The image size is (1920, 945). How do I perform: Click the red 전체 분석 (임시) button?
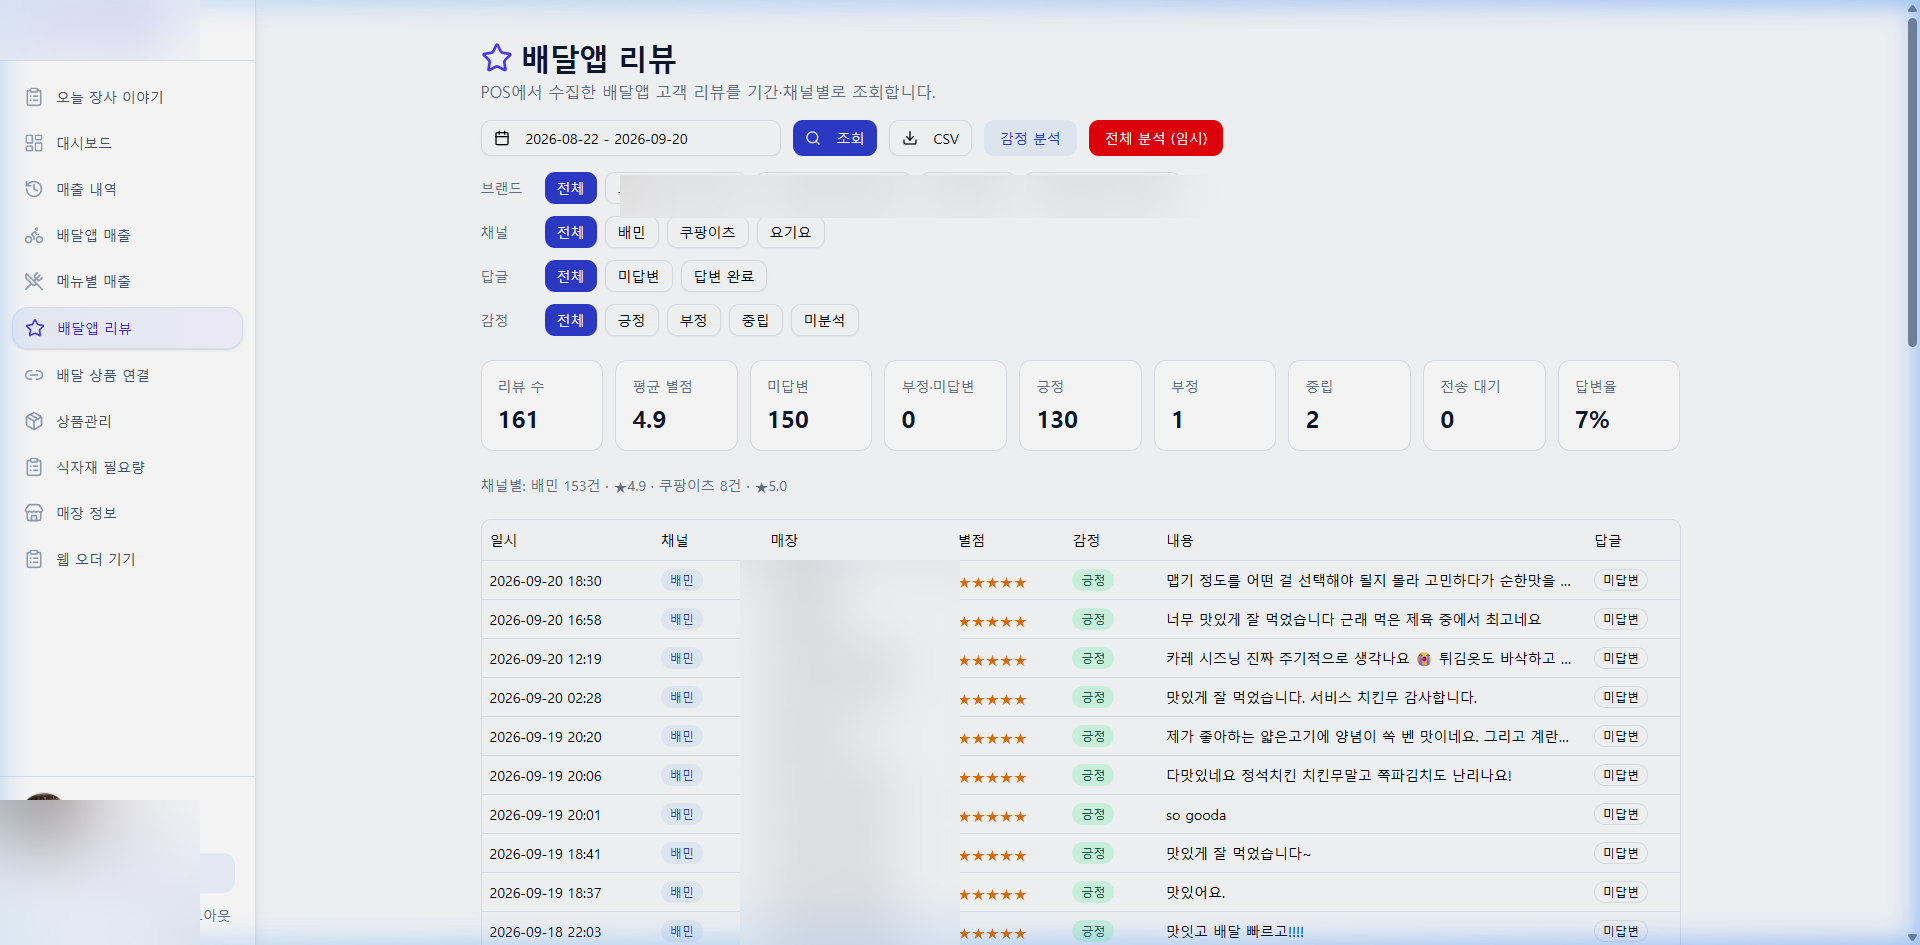pyautogui.click(x=1156, y=138)
